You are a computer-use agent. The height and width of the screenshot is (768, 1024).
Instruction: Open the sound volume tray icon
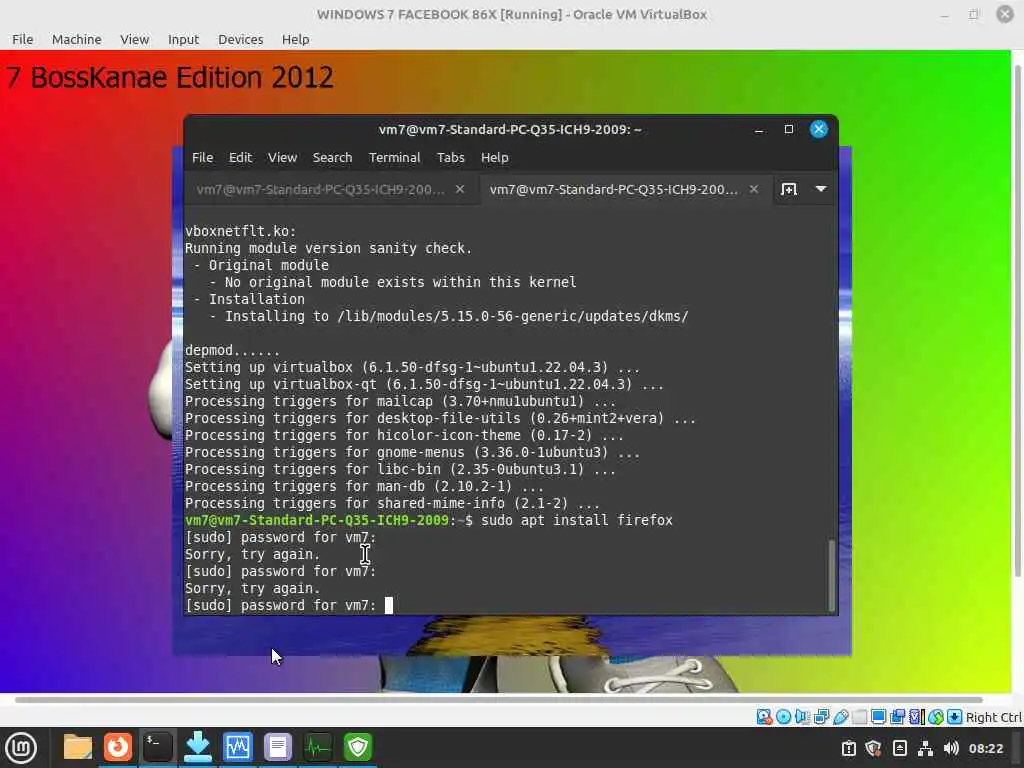(951, 748)
